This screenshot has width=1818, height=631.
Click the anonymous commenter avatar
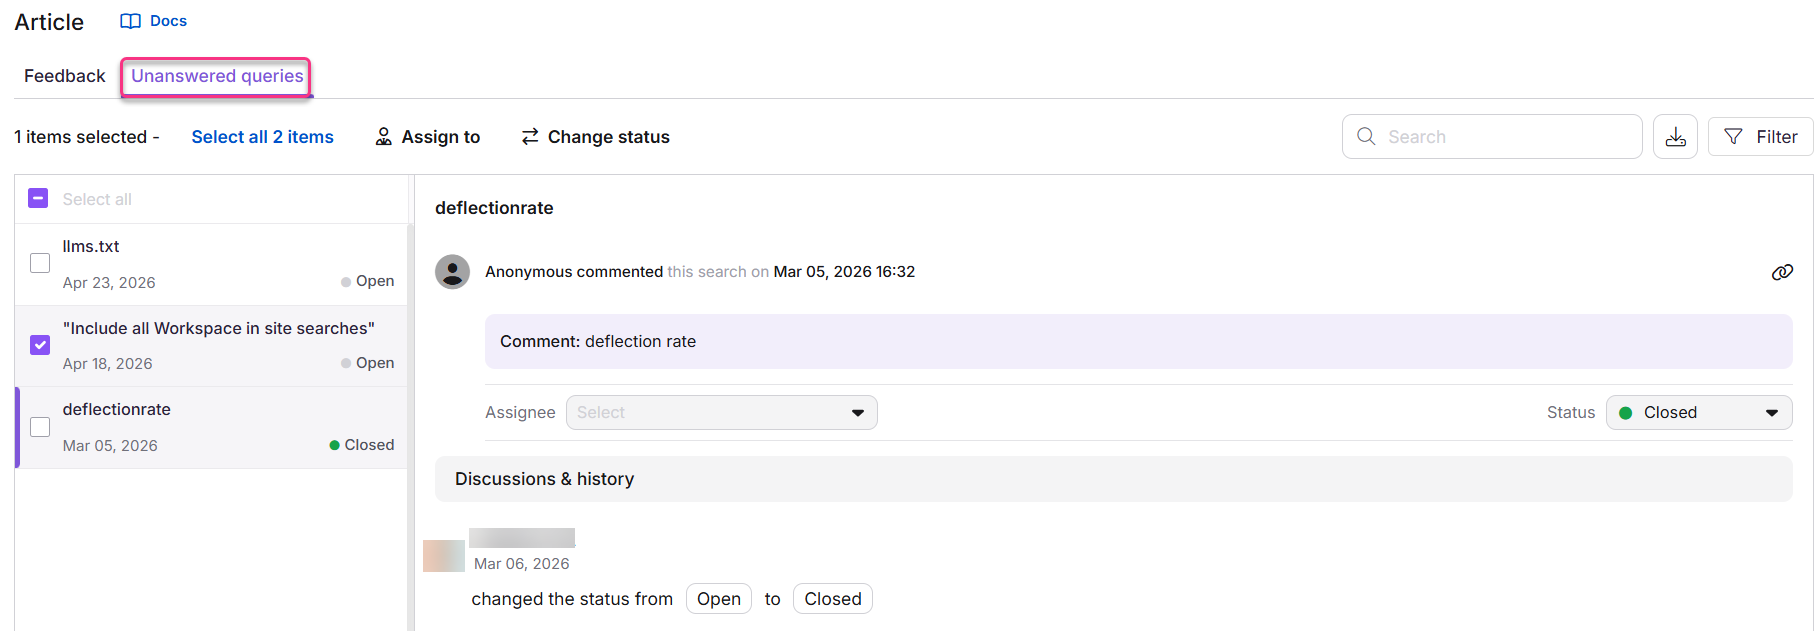453,272
